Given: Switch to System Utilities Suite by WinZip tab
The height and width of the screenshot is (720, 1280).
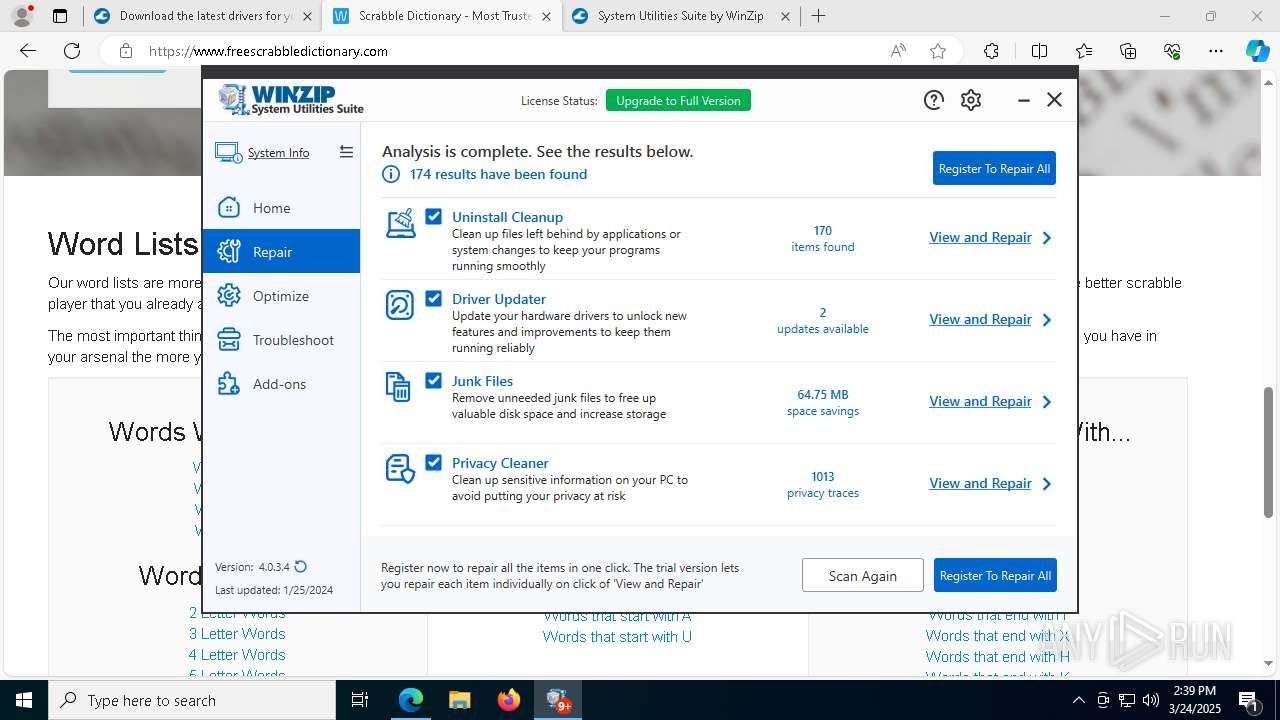Looking at the screenshot, I should tap(682, 16).
